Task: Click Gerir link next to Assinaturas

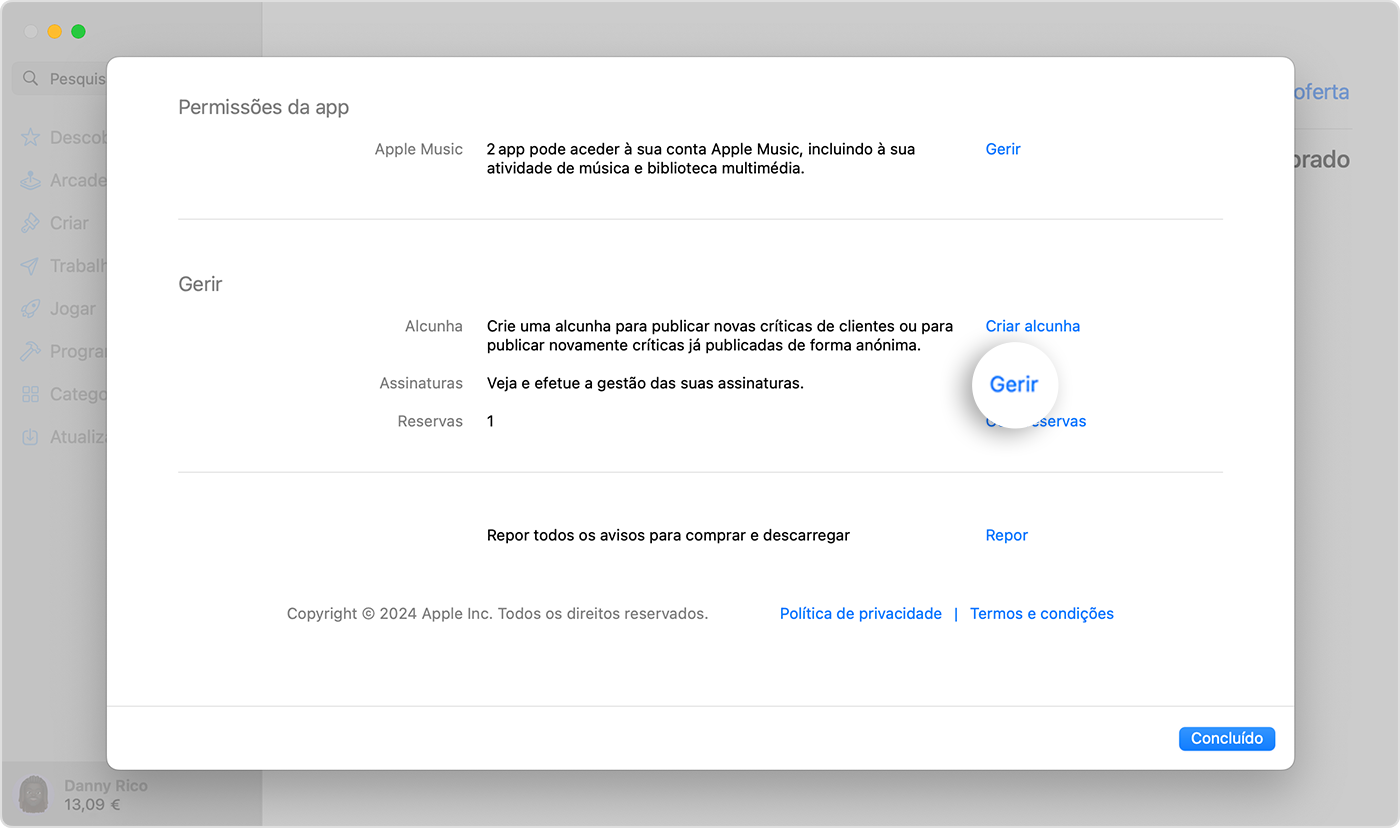Action: [1014, 384]
